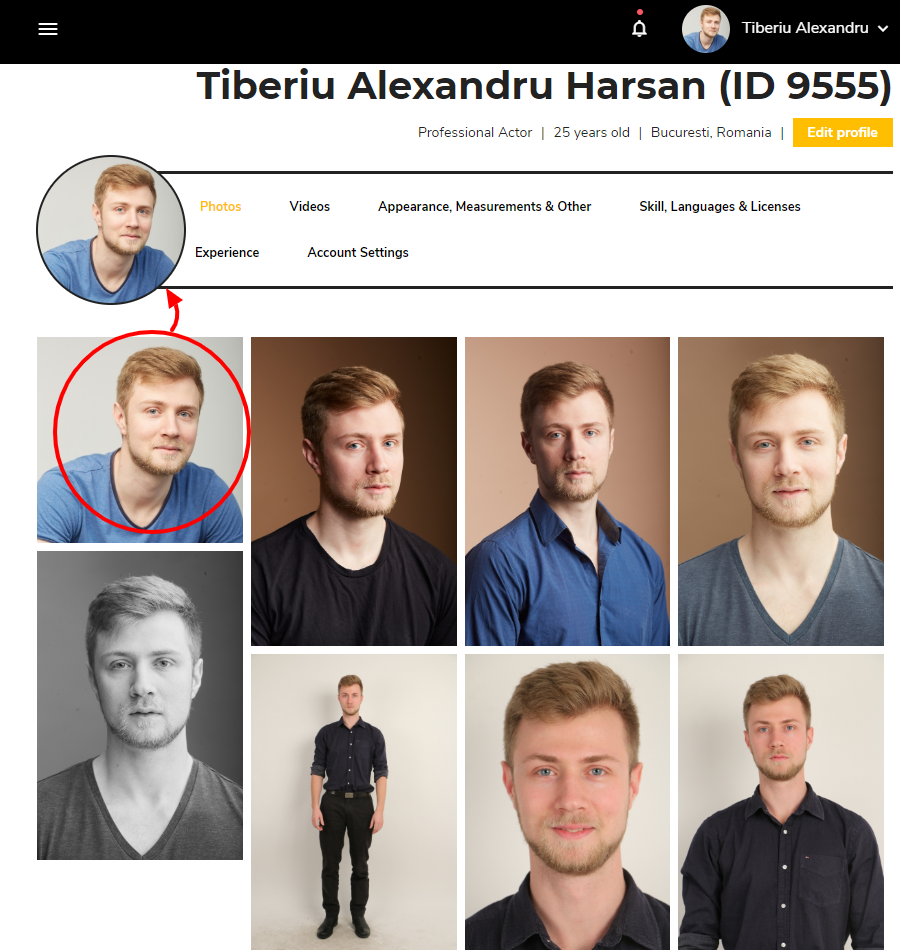
Task: Switch to the Videos tab
Action: pyautogui.click(x=310, y=207)
